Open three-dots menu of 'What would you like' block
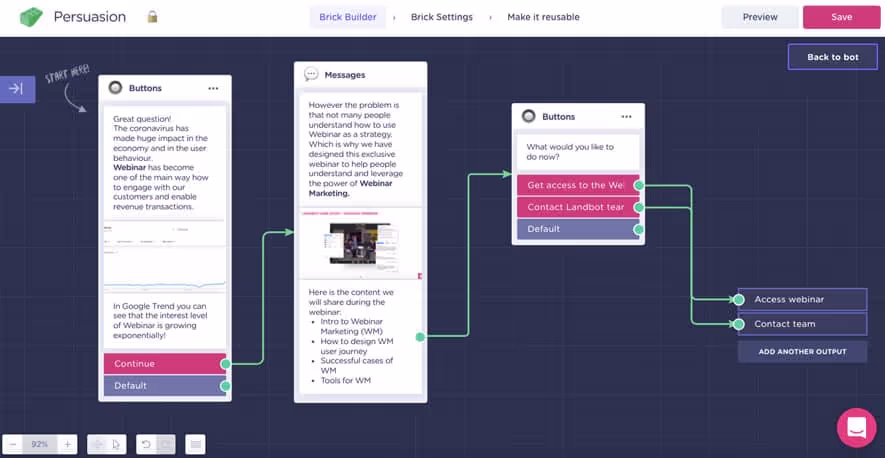This screenshot has height=458, width=885. 626,117
